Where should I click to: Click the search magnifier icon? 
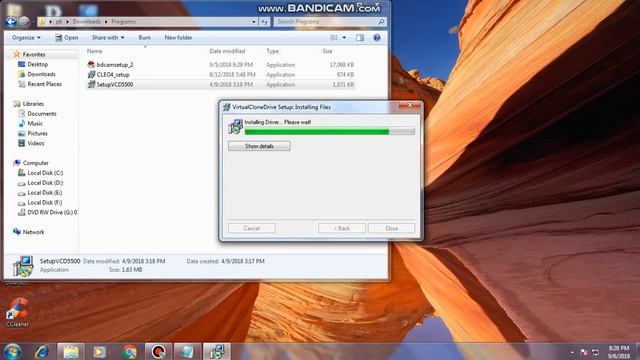[x=381, y=22]
